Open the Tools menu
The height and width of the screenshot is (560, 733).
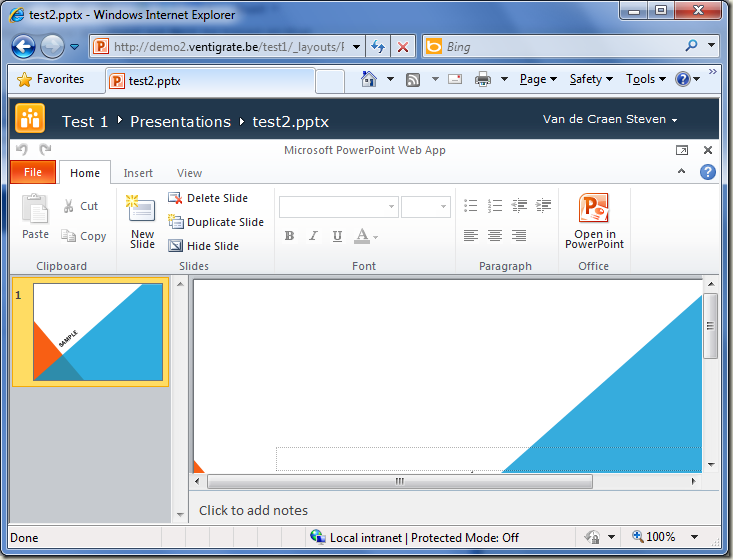pyautogui.click(x=646, y=79)
